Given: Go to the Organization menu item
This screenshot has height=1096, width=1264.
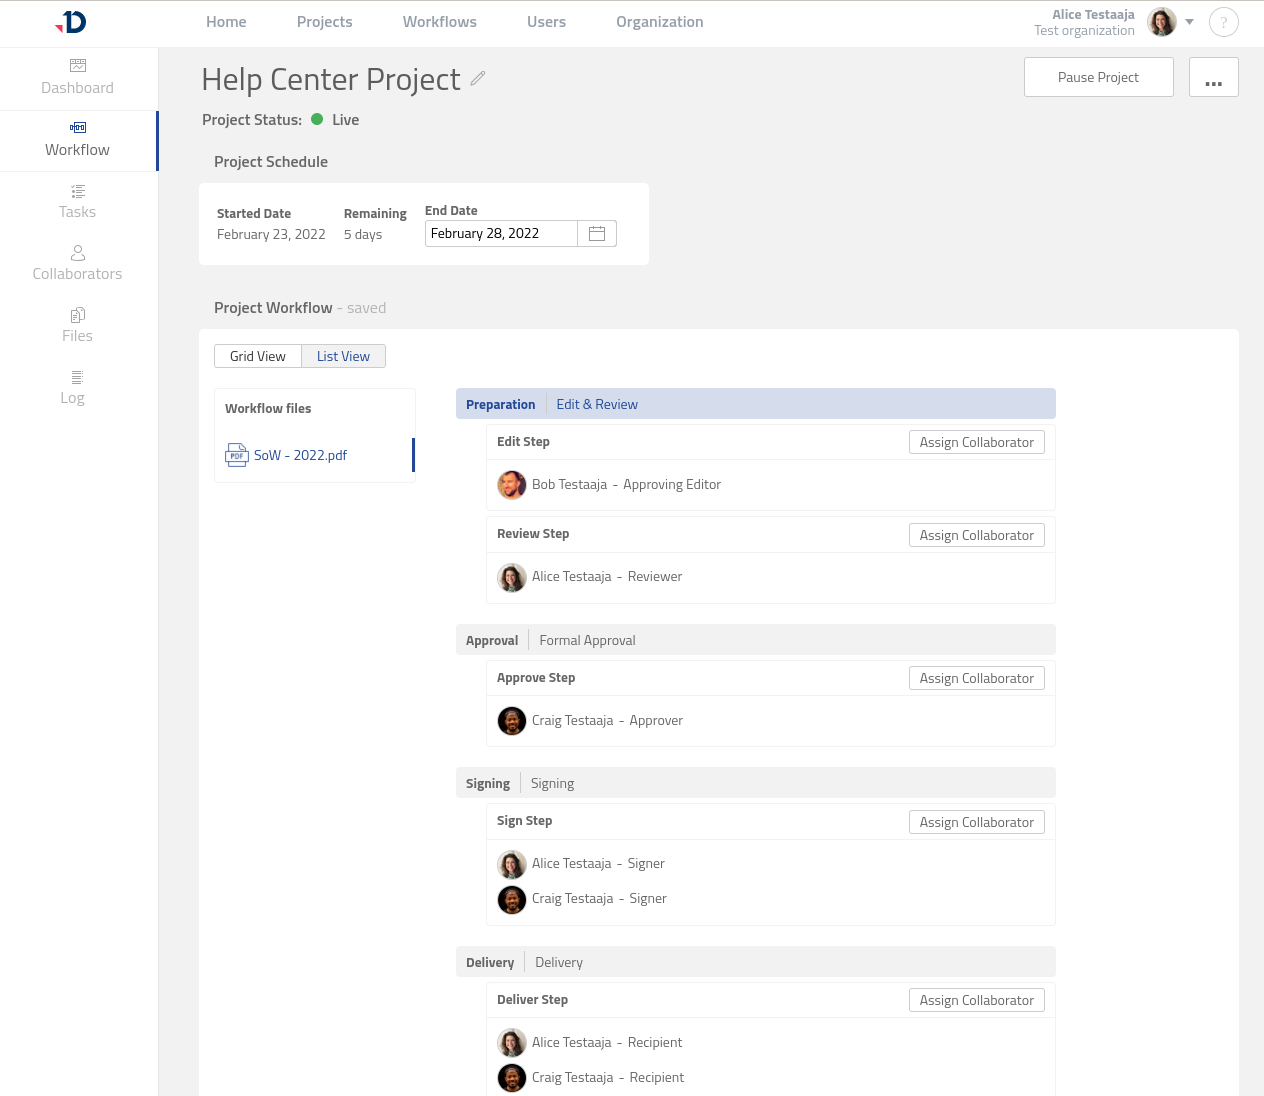Looking at the screenshot, I should click(659, 22).
